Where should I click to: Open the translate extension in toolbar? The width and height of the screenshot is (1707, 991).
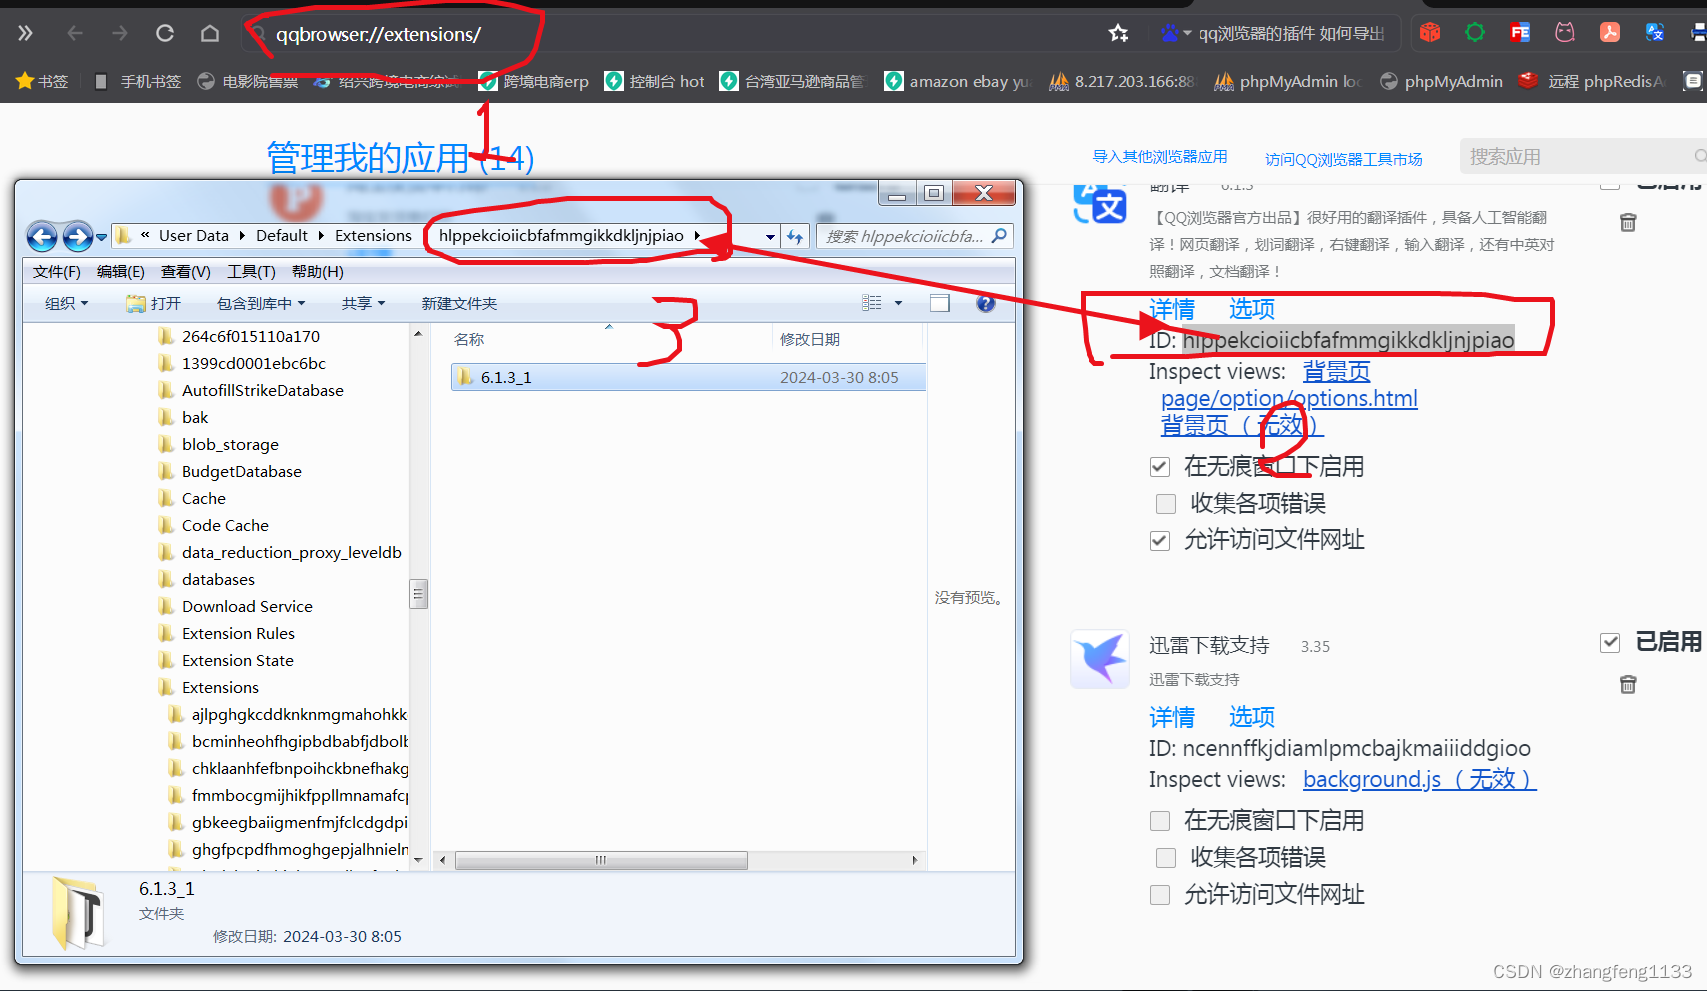click(1655, 33)
